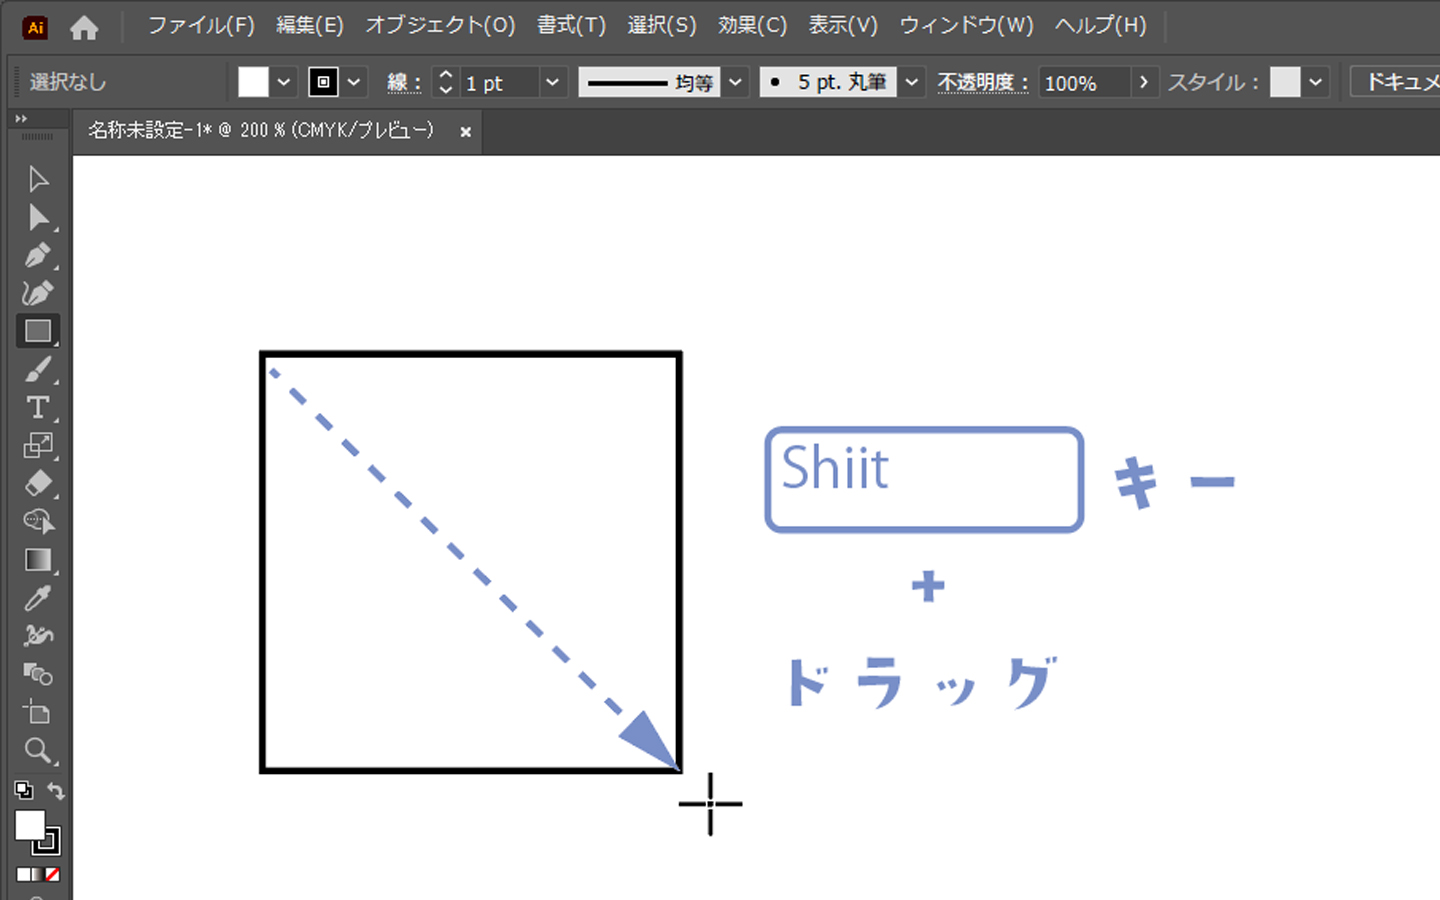The width and height of the screenshot is (1440, 900).
Task: Click the fill color swatch in control bar
Action: (253, 82)
